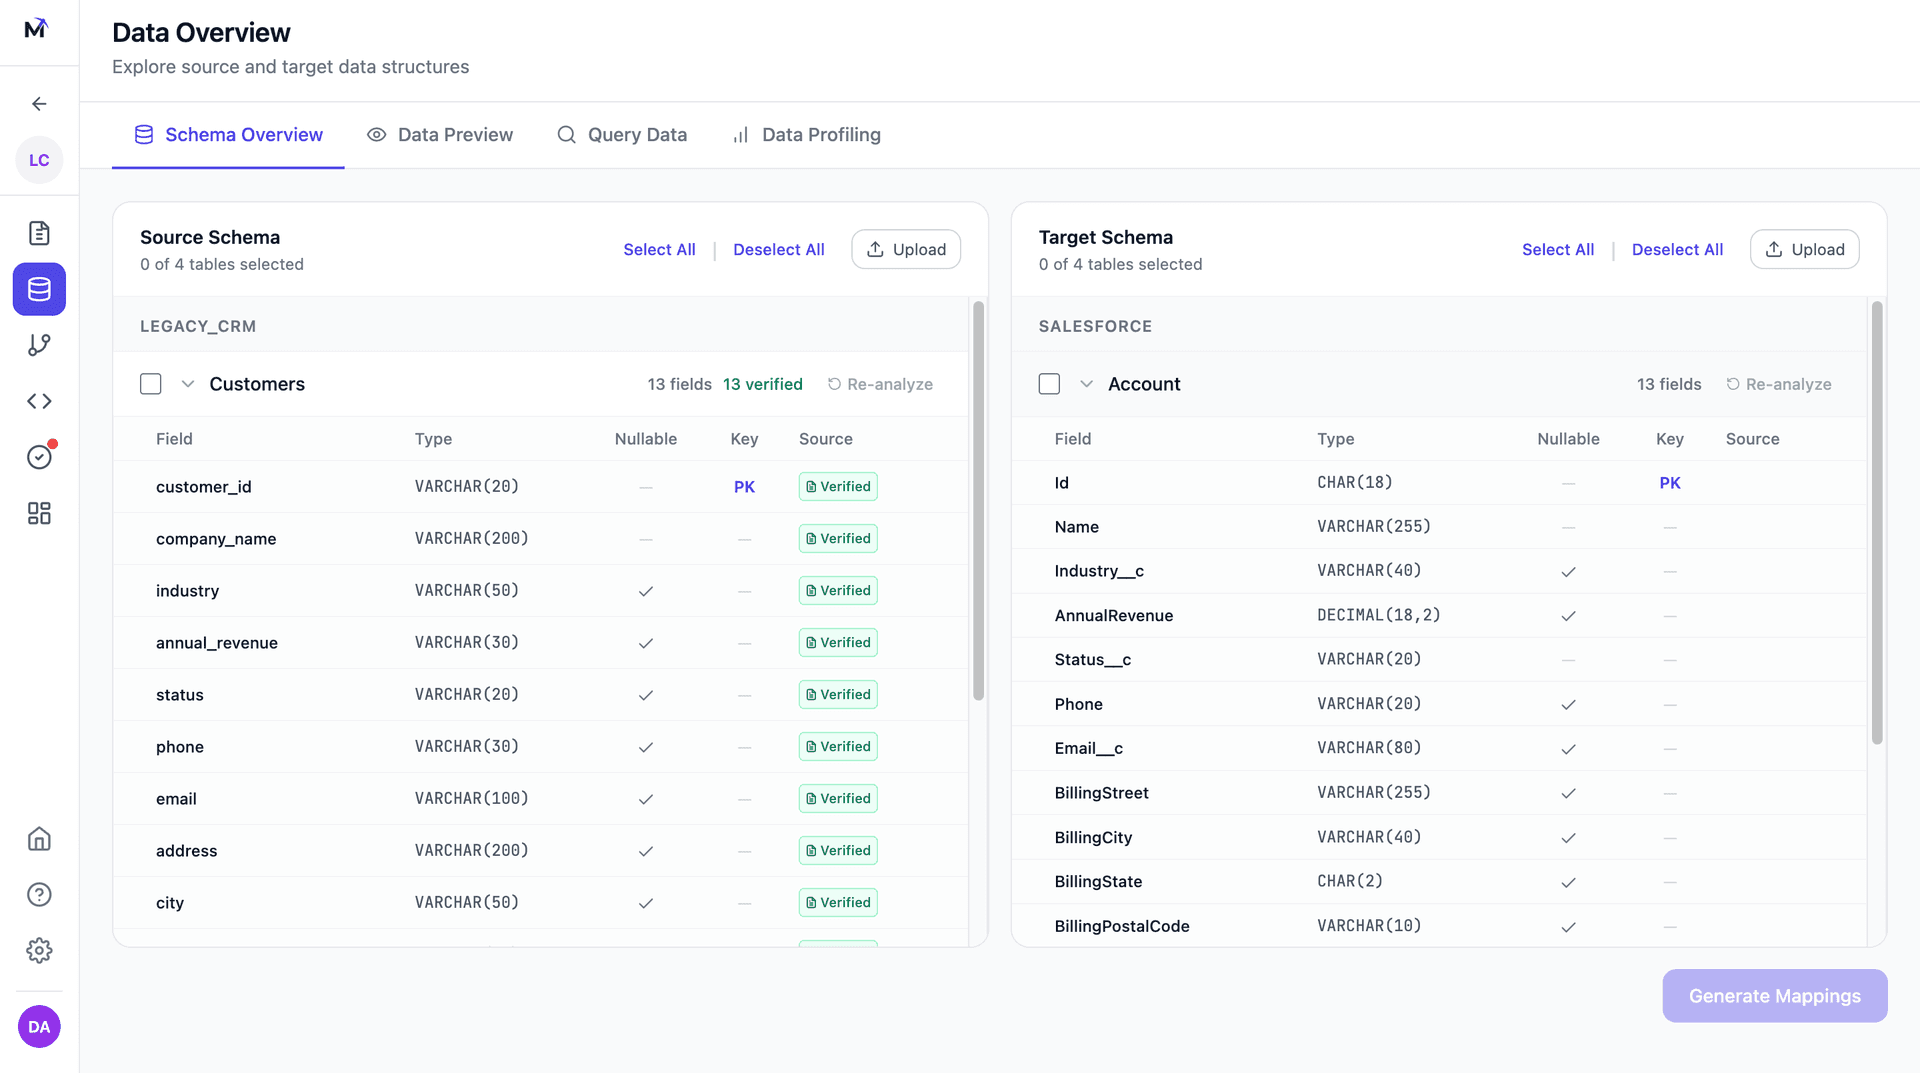
Task: Click Upload button in Target Schema
Action: coord(1804,250)
